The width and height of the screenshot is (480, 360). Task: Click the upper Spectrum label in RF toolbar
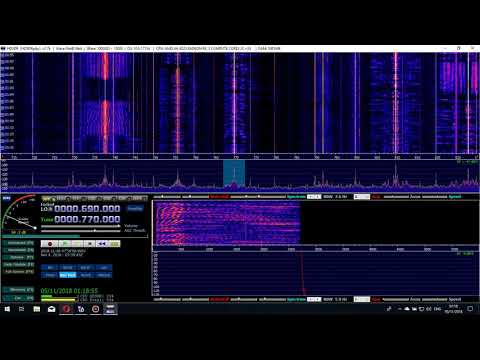click(x=296, y=197)
